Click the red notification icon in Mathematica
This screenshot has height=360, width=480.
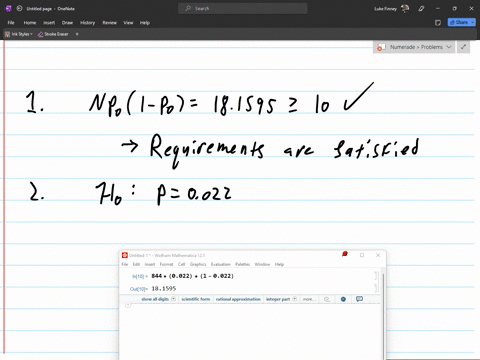pos(345,254)
